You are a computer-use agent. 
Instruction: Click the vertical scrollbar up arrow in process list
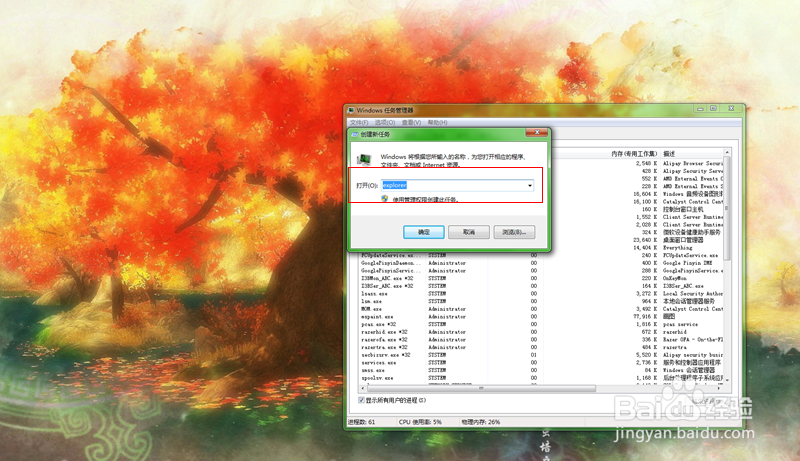tap(727, 152)
